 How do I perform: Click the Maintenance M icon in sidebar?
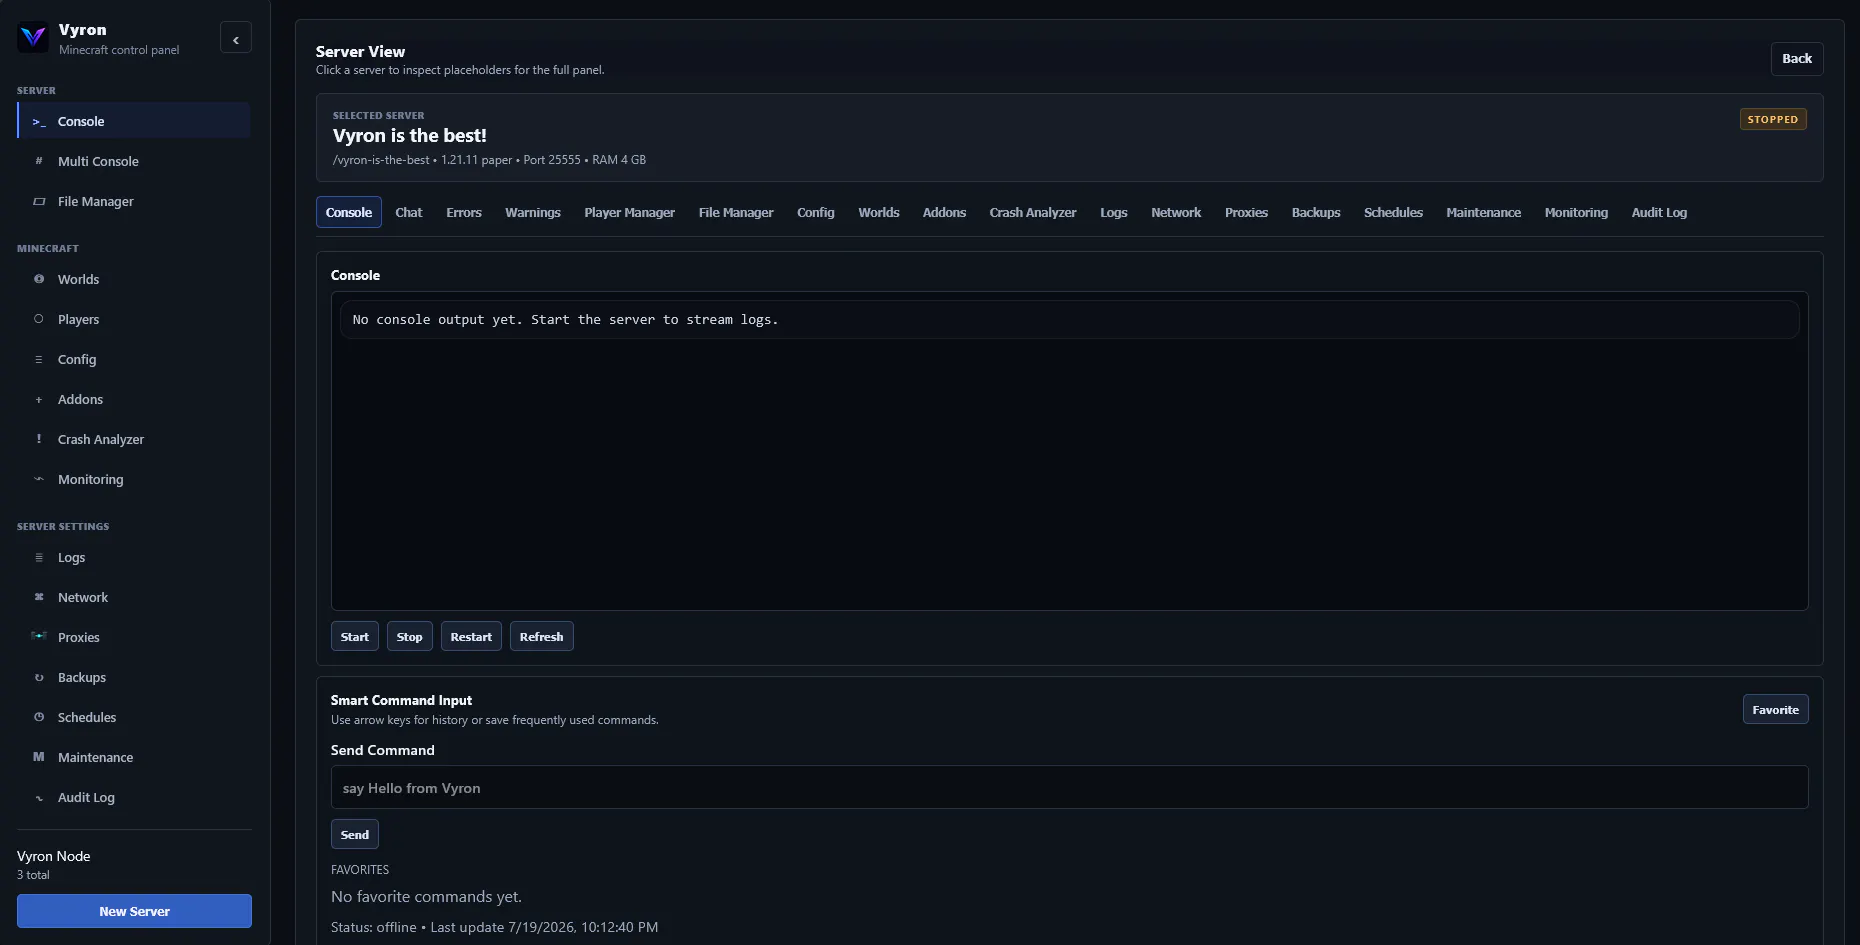(39, 757)
